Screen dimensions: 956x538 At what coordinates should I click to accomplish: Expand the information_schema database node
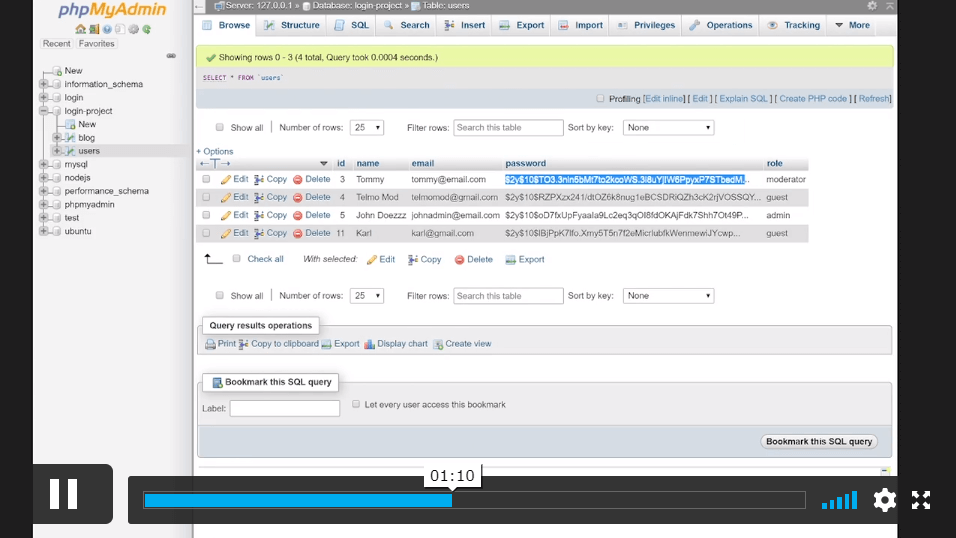[x=43, y=84]
